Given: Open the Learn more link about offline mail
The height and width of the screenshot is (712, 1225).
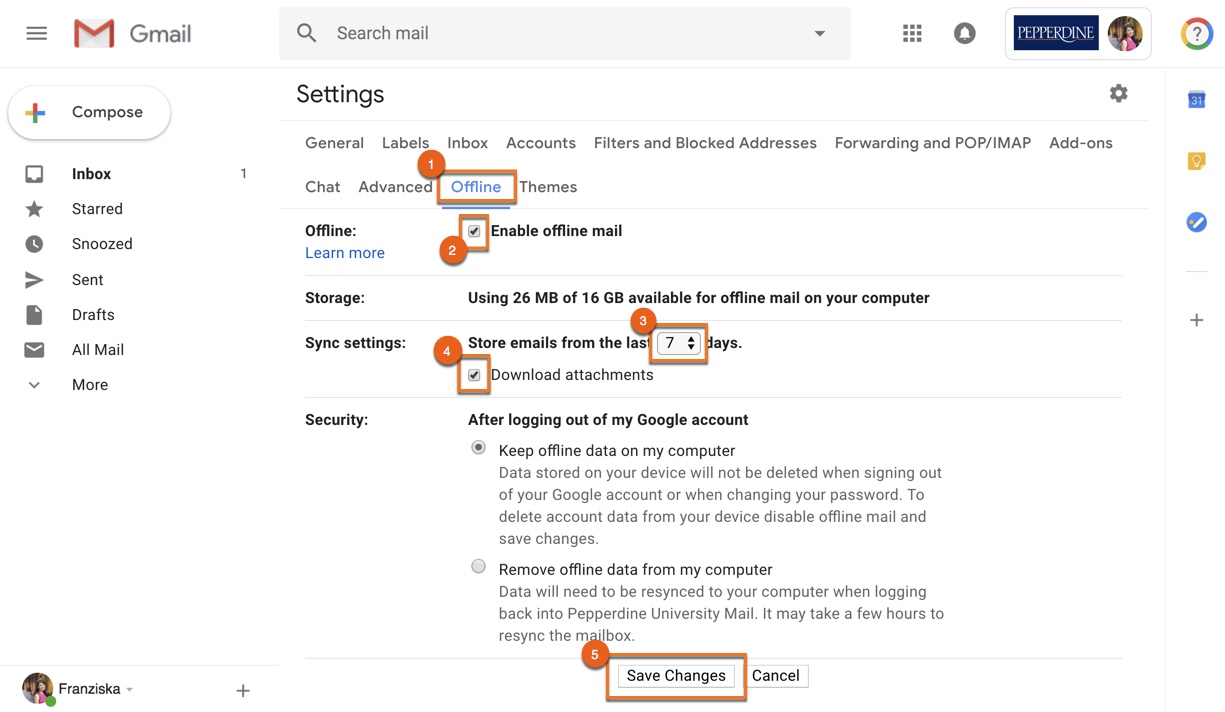Looking at the screenshot, I should (x=344, y=252).
